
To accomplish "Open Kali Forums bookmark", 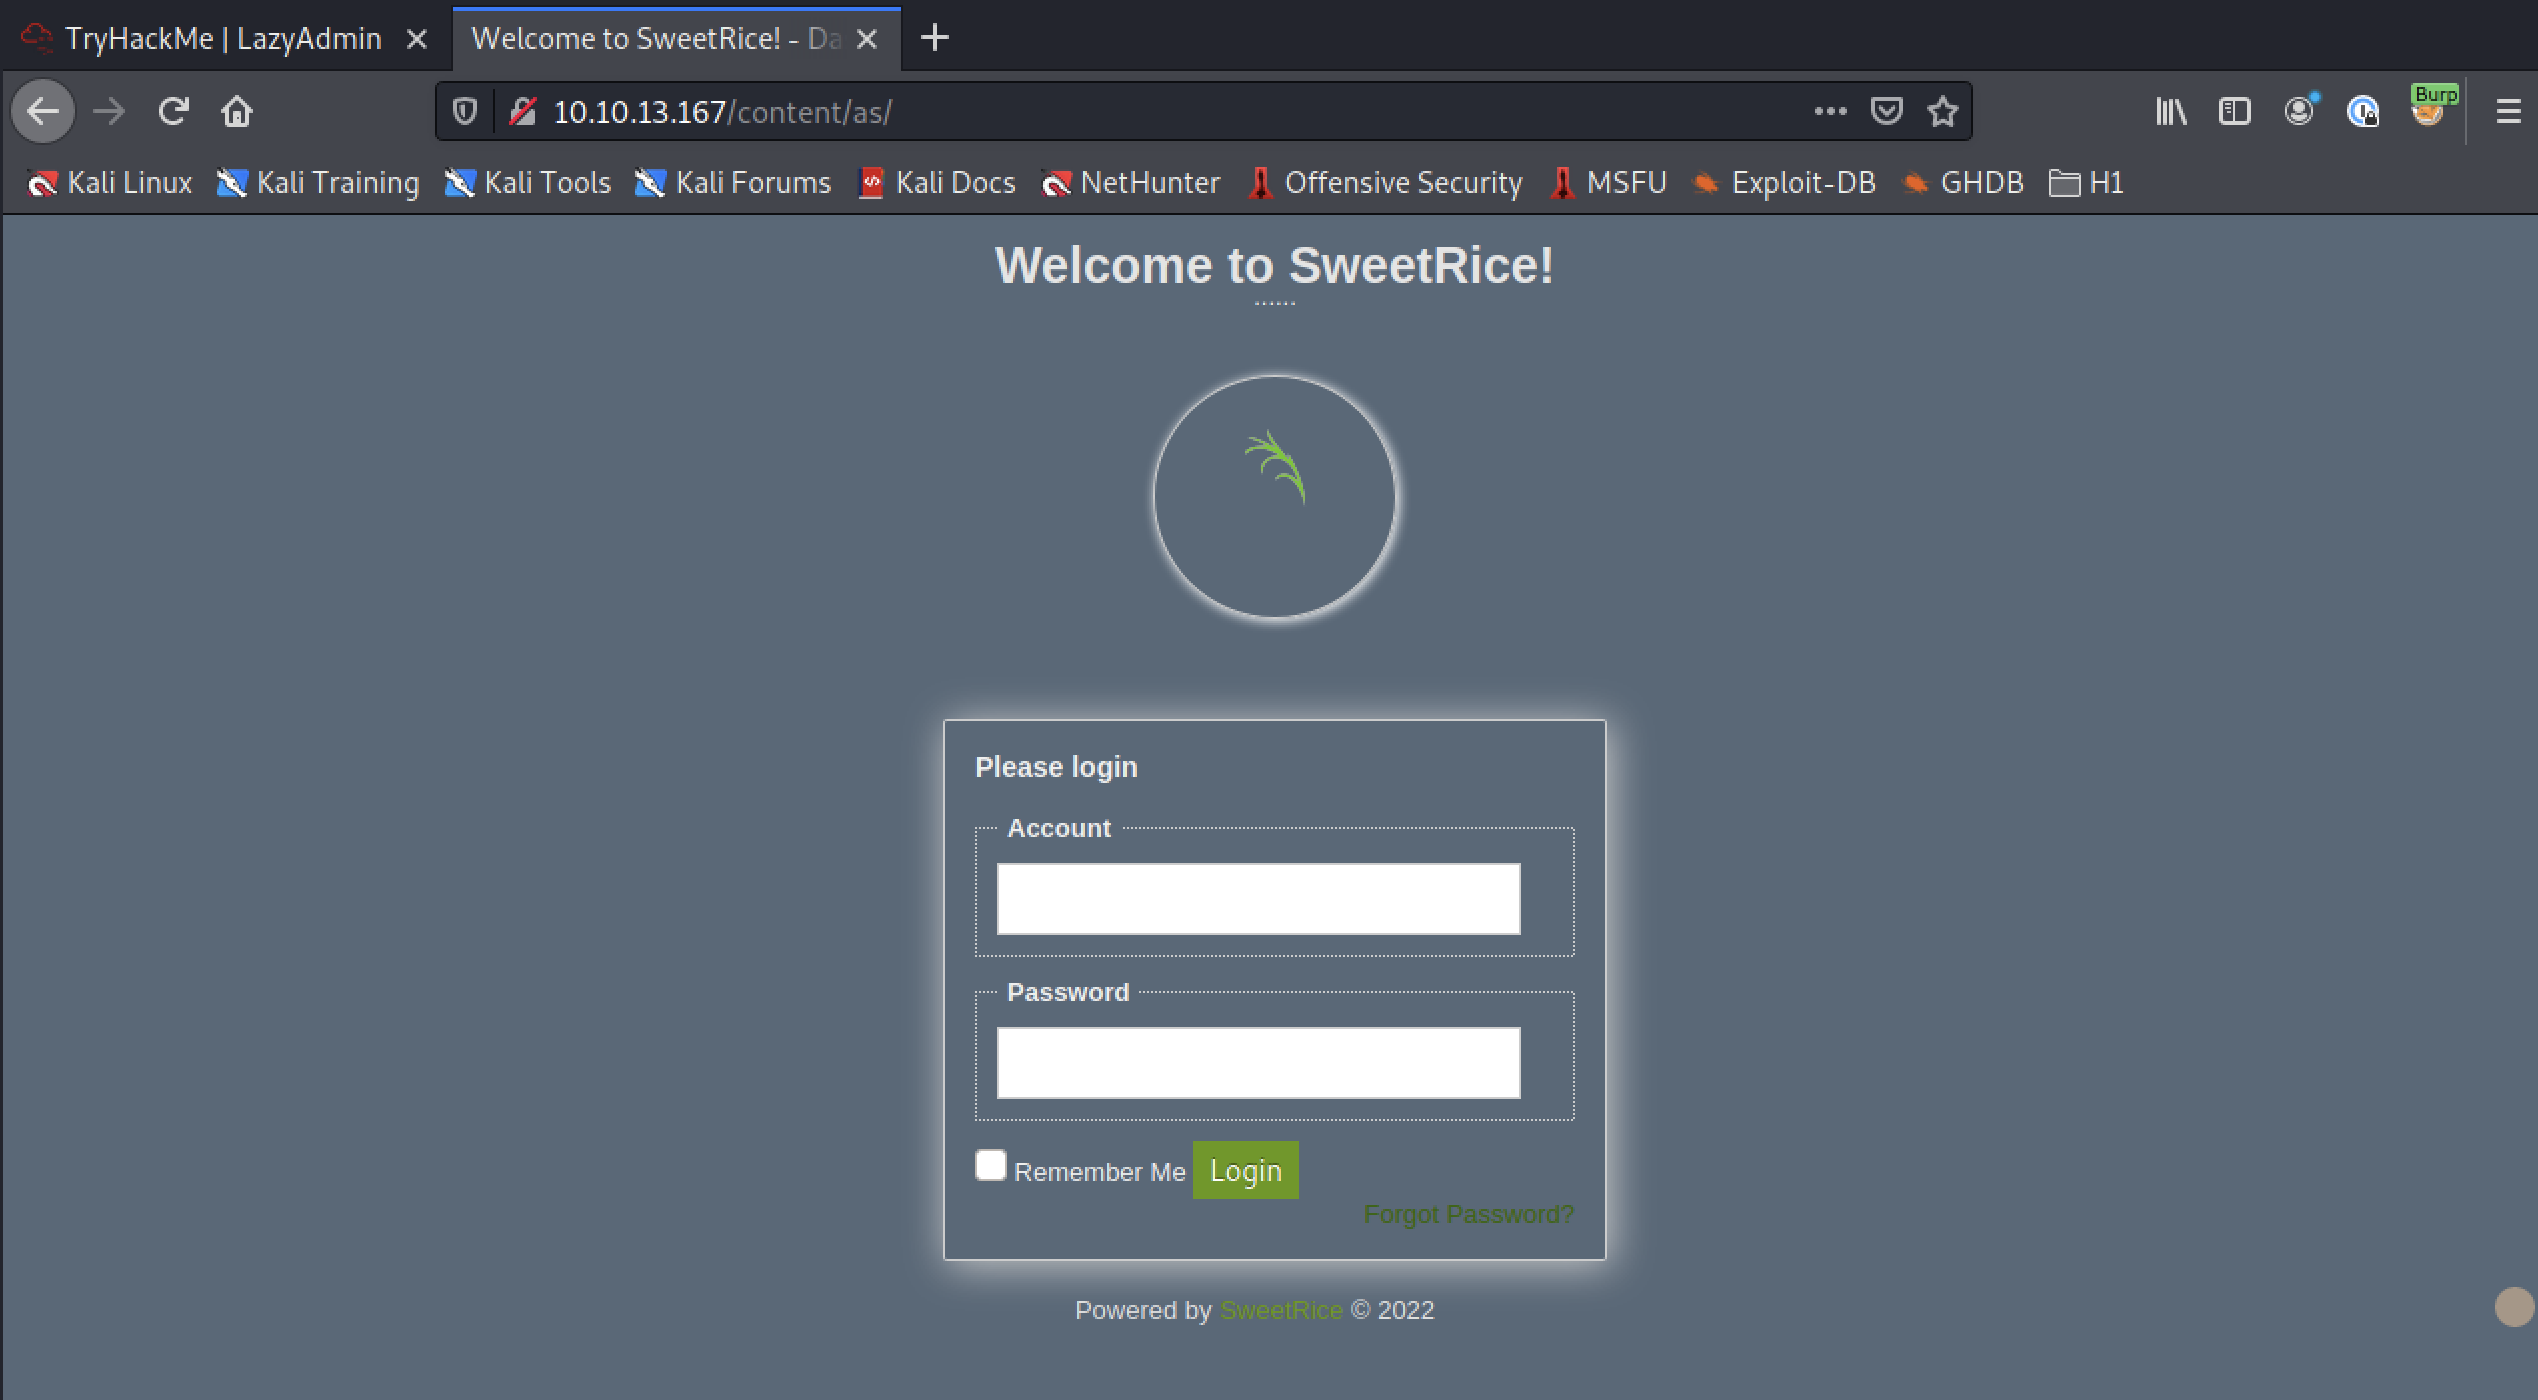I will pos(732,183).
